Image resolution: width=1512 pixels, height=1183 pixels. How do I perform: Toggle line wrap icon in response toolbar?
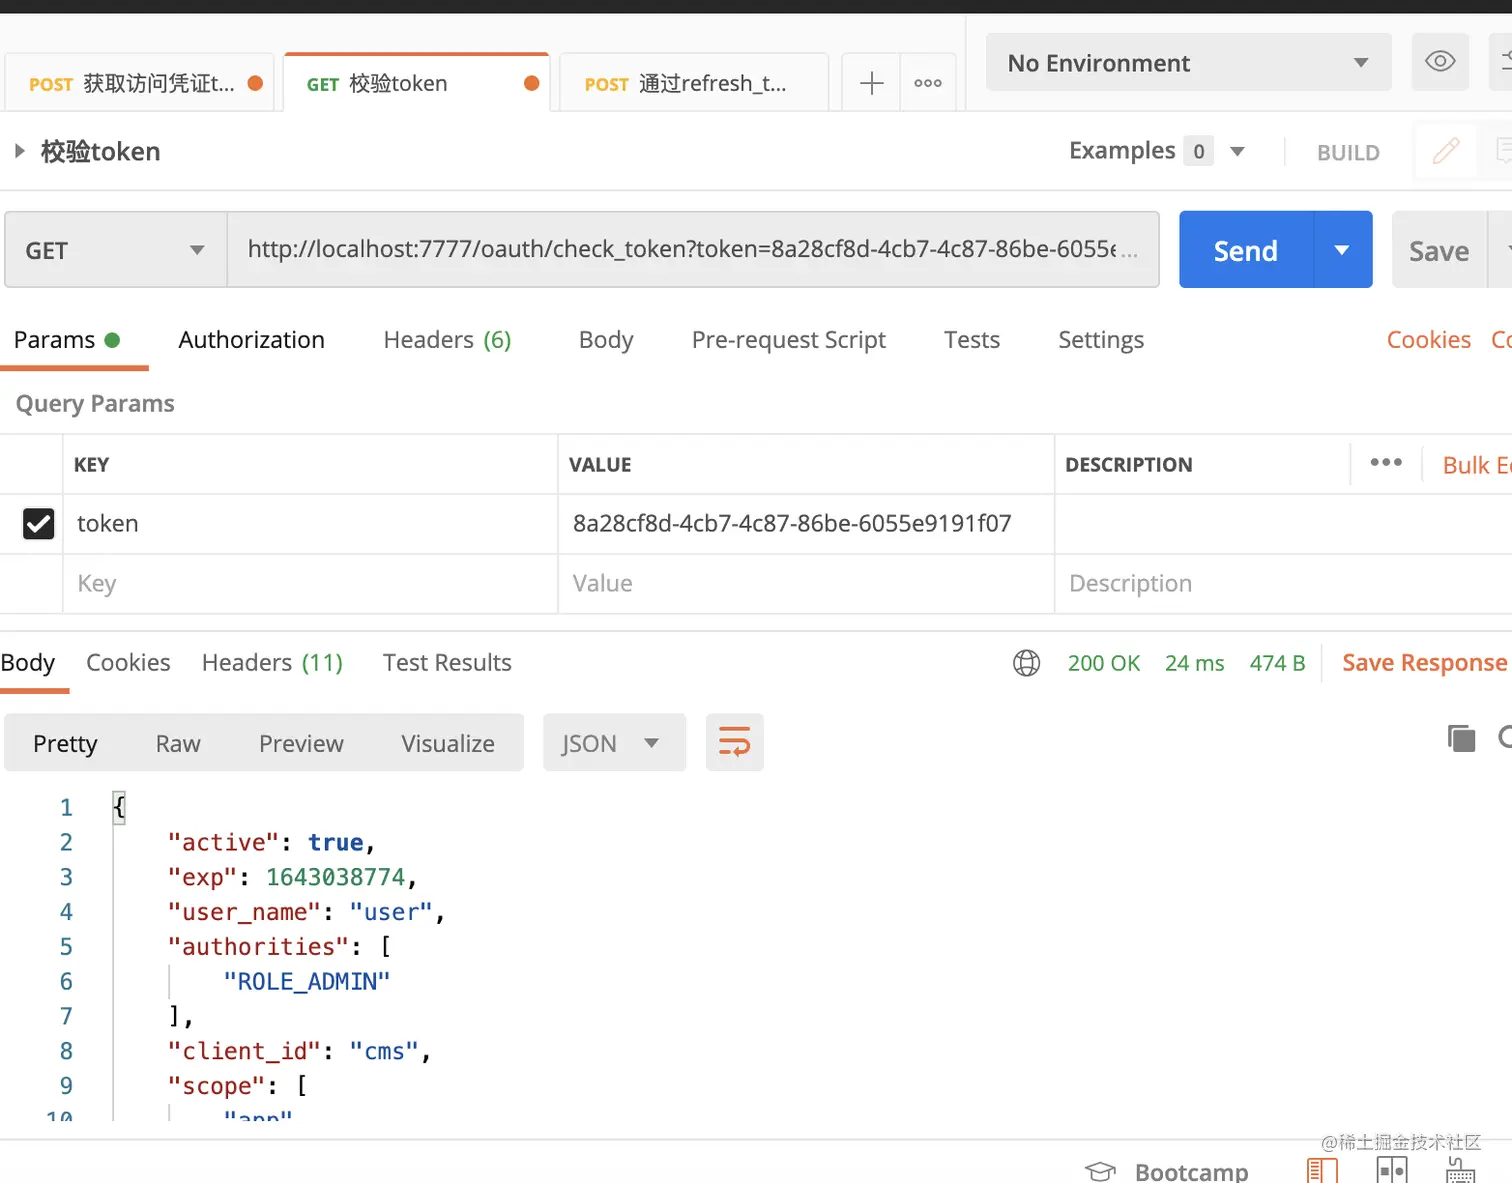click(x=734, y=743)
